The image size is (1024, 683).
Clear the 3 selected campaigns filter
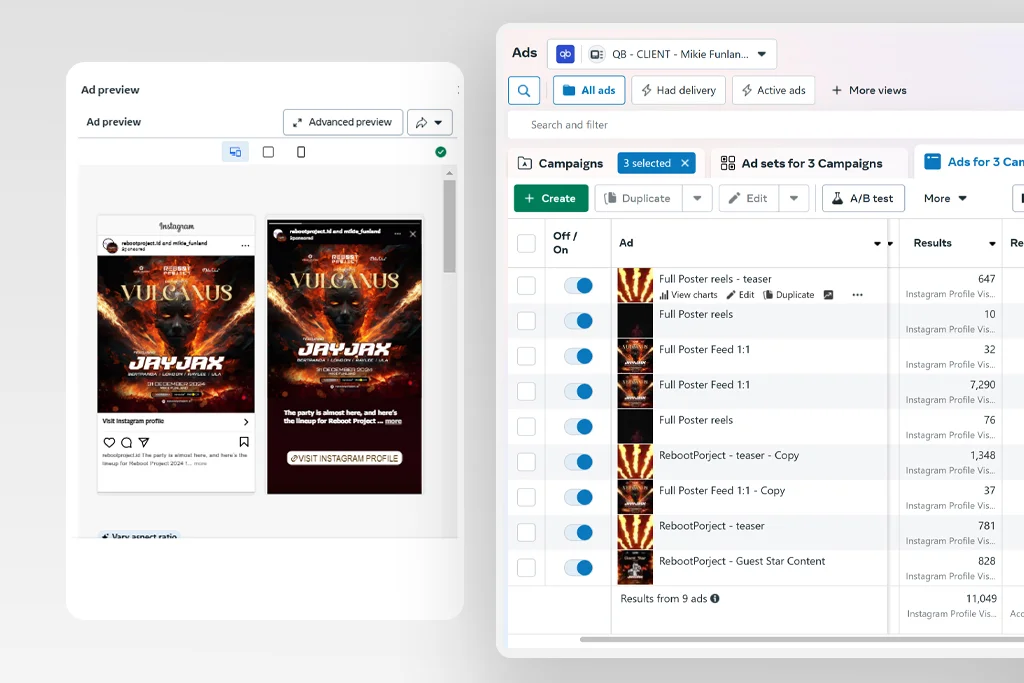click(x=685, y=163)
